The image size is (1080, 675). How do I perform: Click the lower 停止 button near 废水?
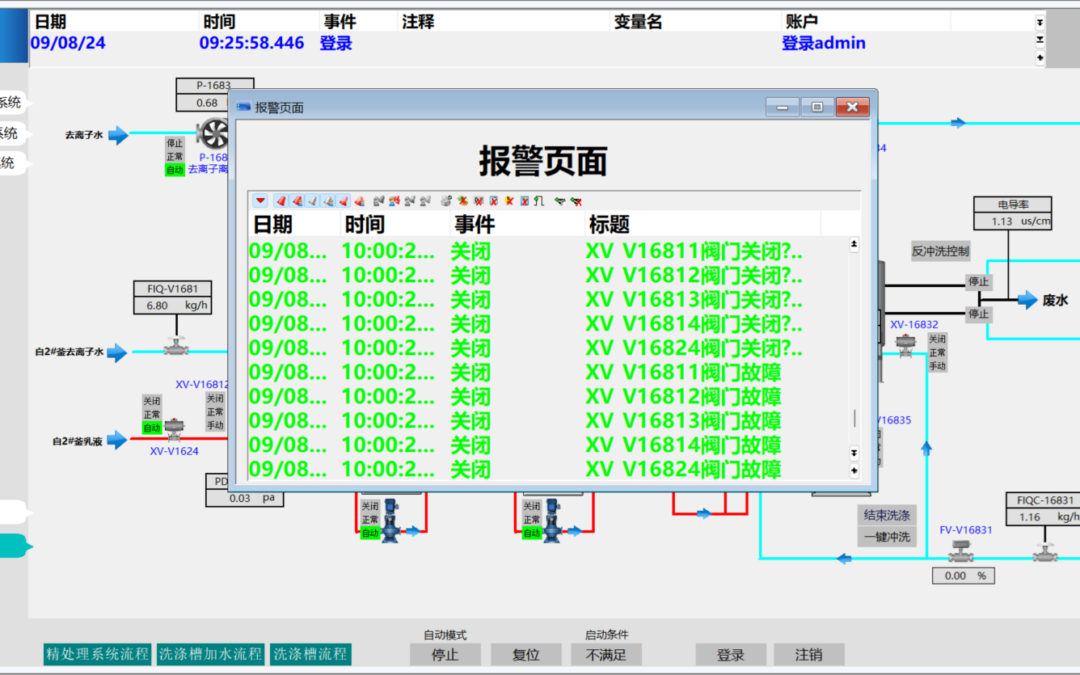(x=978, y=314)
